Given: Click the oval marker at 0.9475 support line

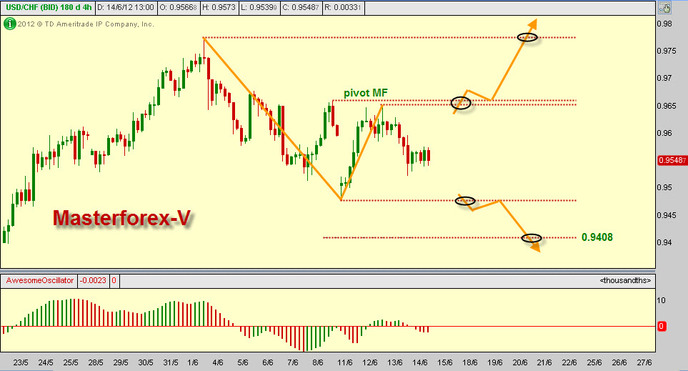Looking at the screenshot, I should tap(465, 201).
